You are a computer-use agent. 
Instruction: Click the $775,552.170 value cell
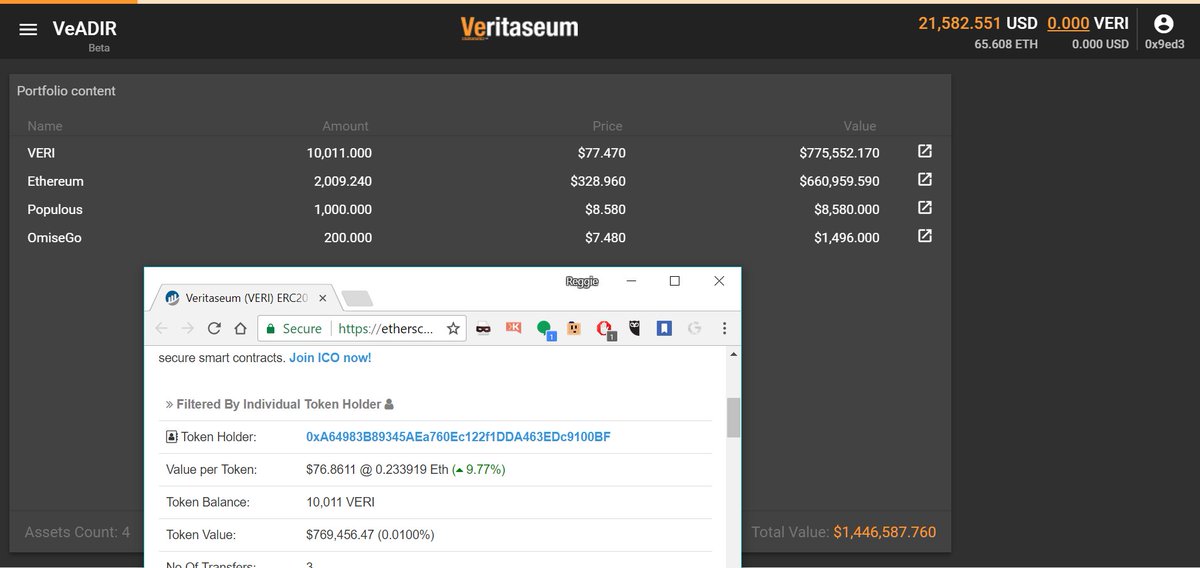[839, 153]
